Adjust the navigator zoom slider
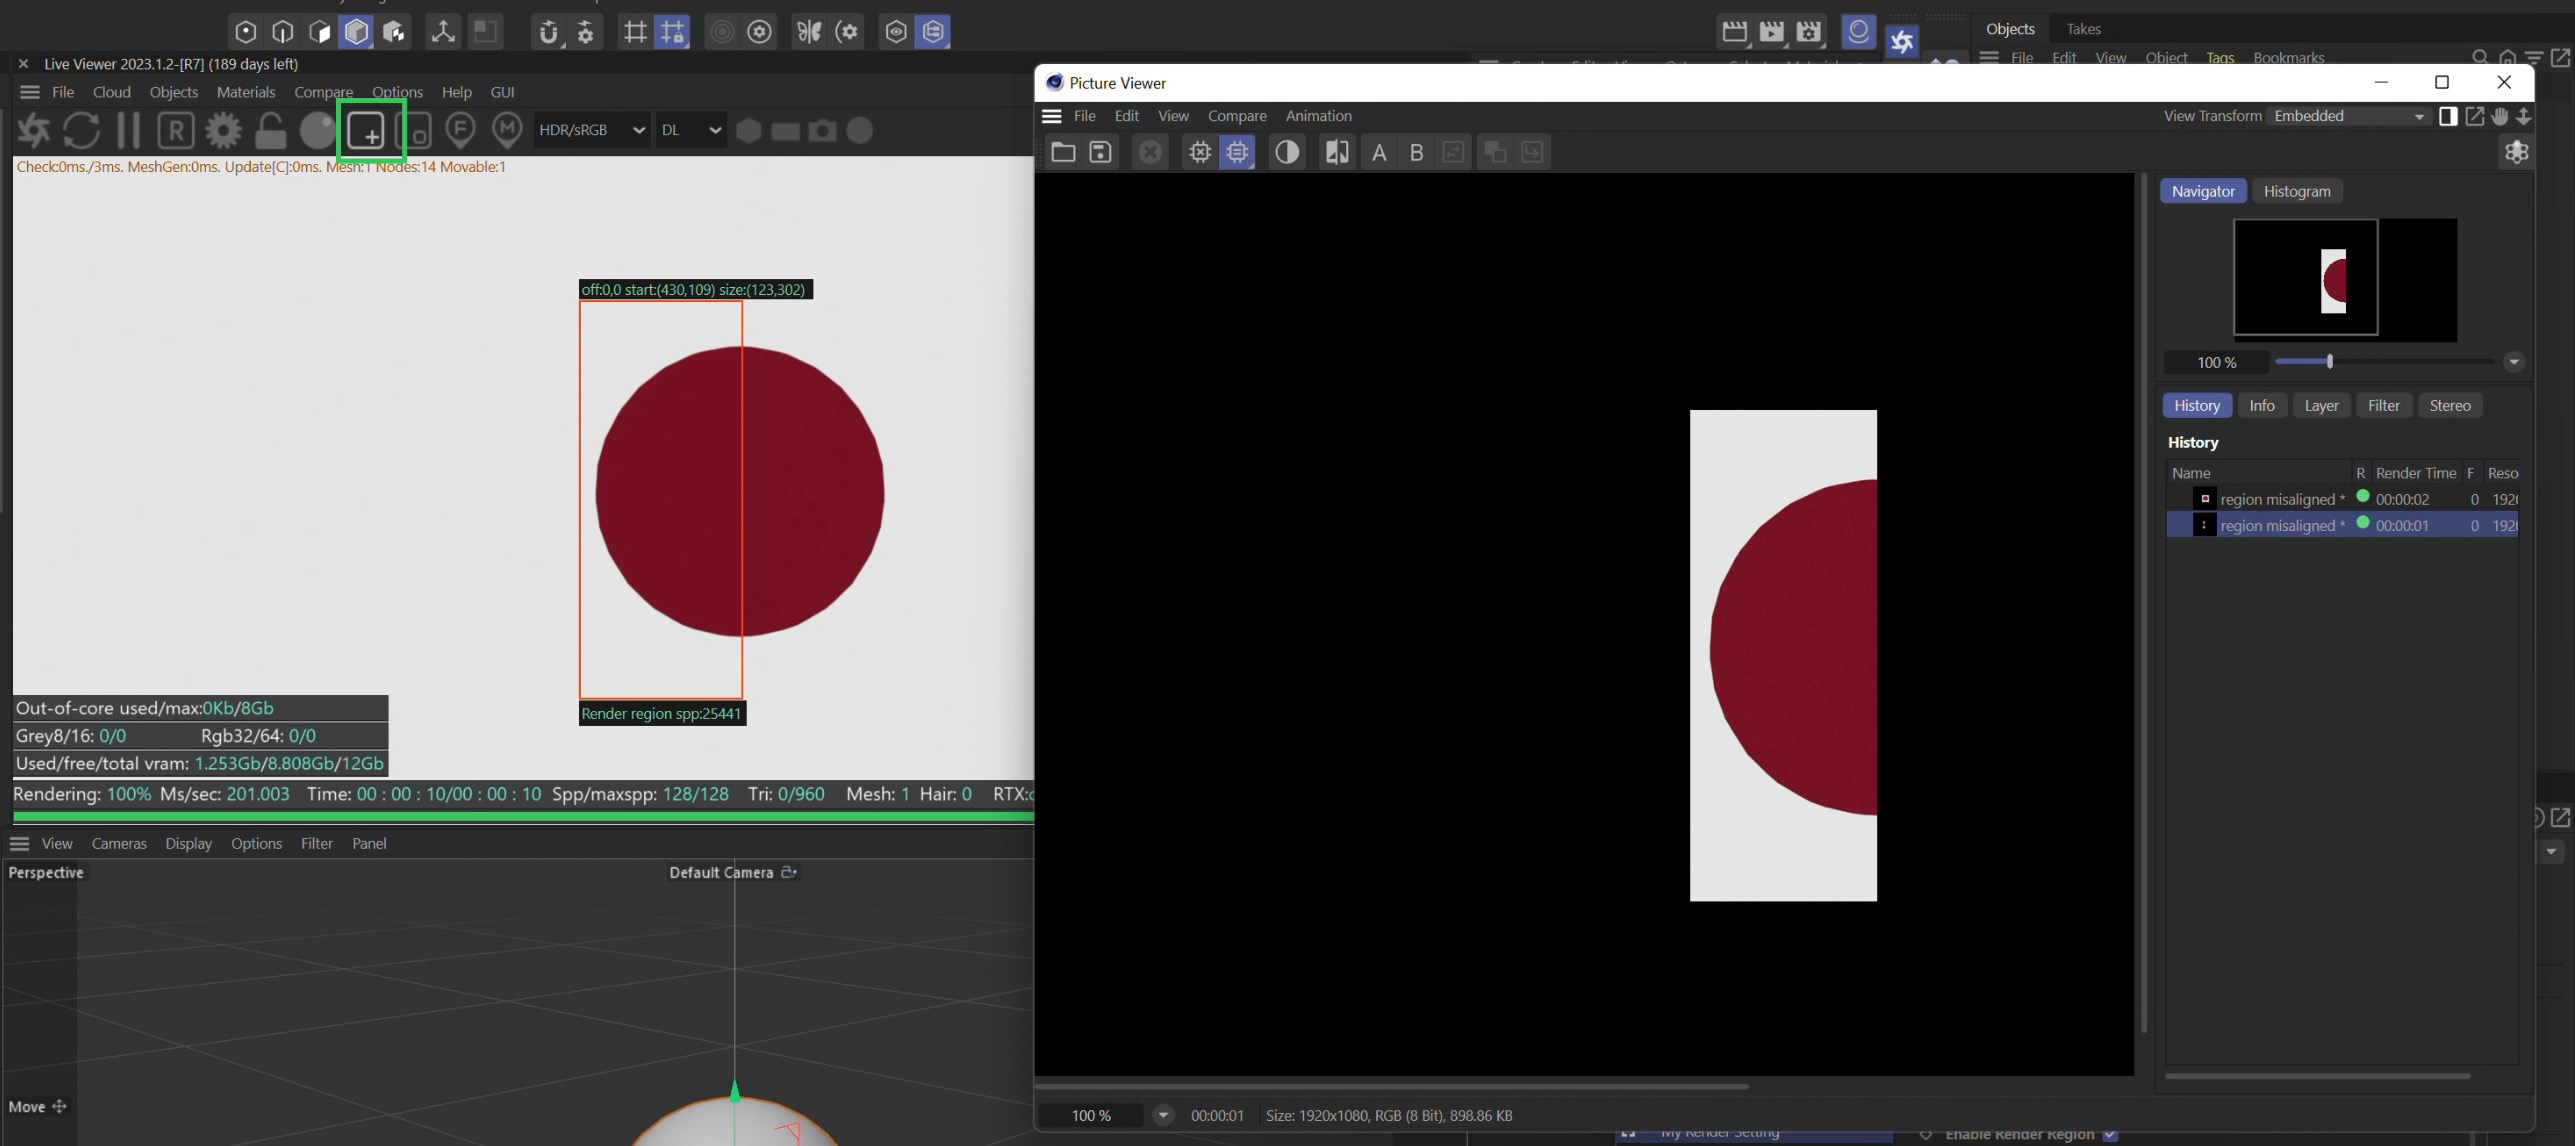2575x1146 pixels. click(2329, 362)
